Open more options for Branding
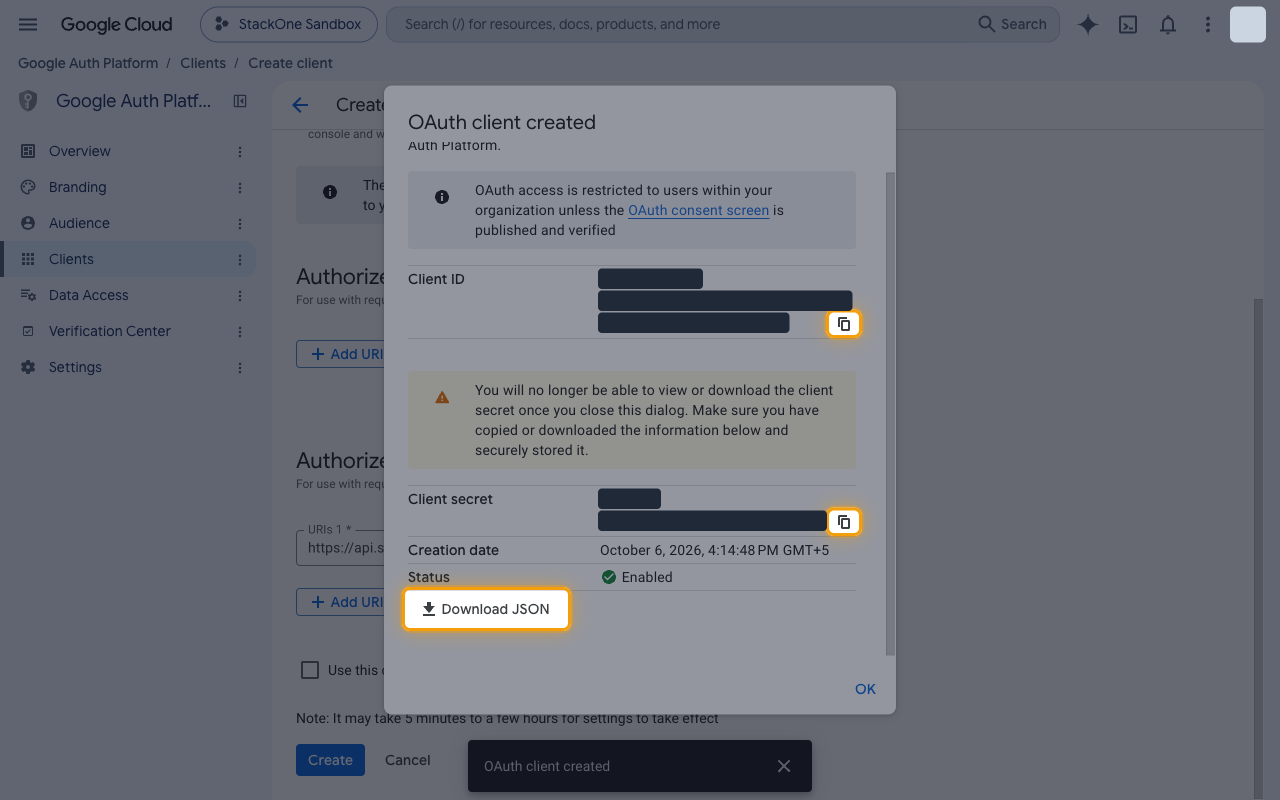1280x800 pixels. 240,187
